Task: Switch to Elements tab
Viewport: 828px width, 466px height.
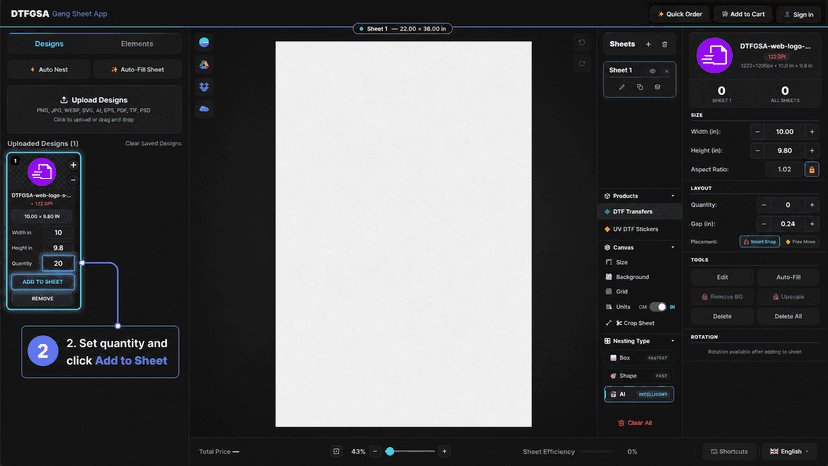Action: pyautogui.click(x=137, y=44)
